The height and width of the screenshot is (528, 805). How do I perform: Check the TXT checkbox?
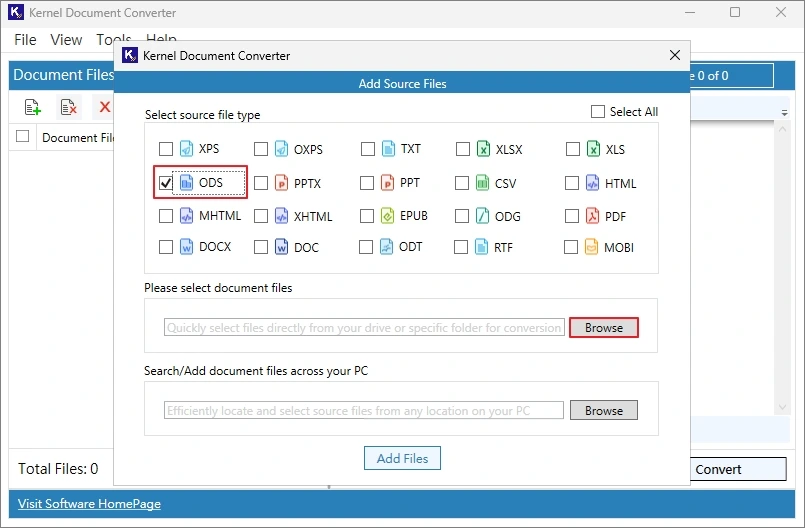coord(368,149)
